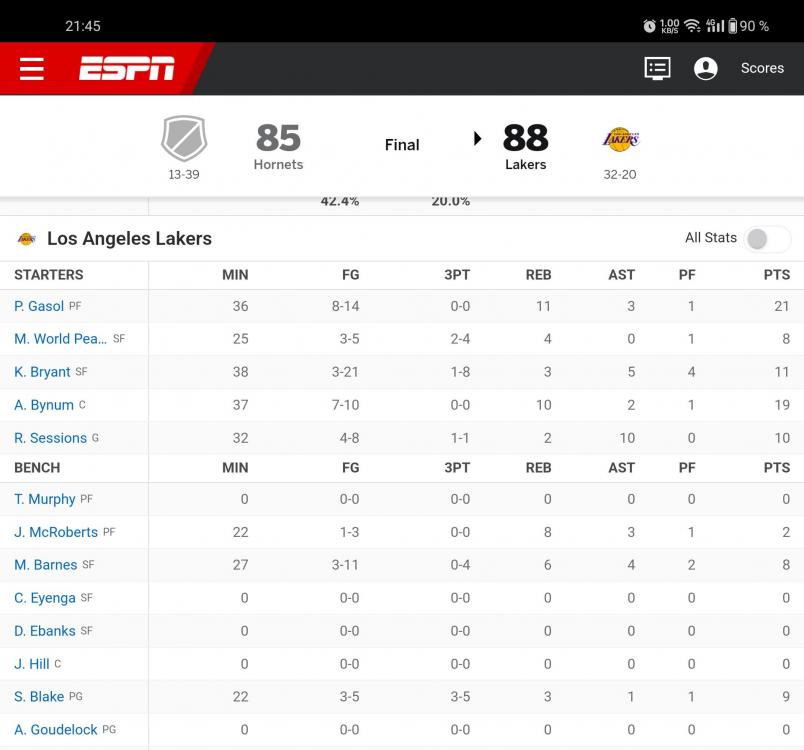Image resolution: width=804 pixels, height=750 pixels.
Task: Open M. Barnes player link
Action: (45, 565)
